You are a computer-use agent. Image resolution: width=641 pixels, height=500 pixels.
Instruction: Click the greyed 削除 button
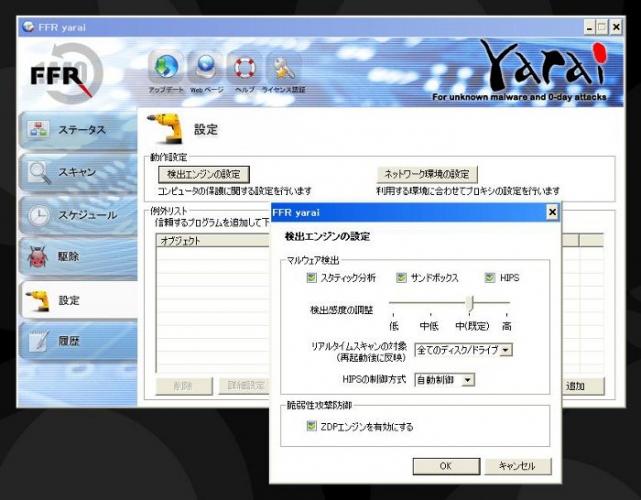184,386
